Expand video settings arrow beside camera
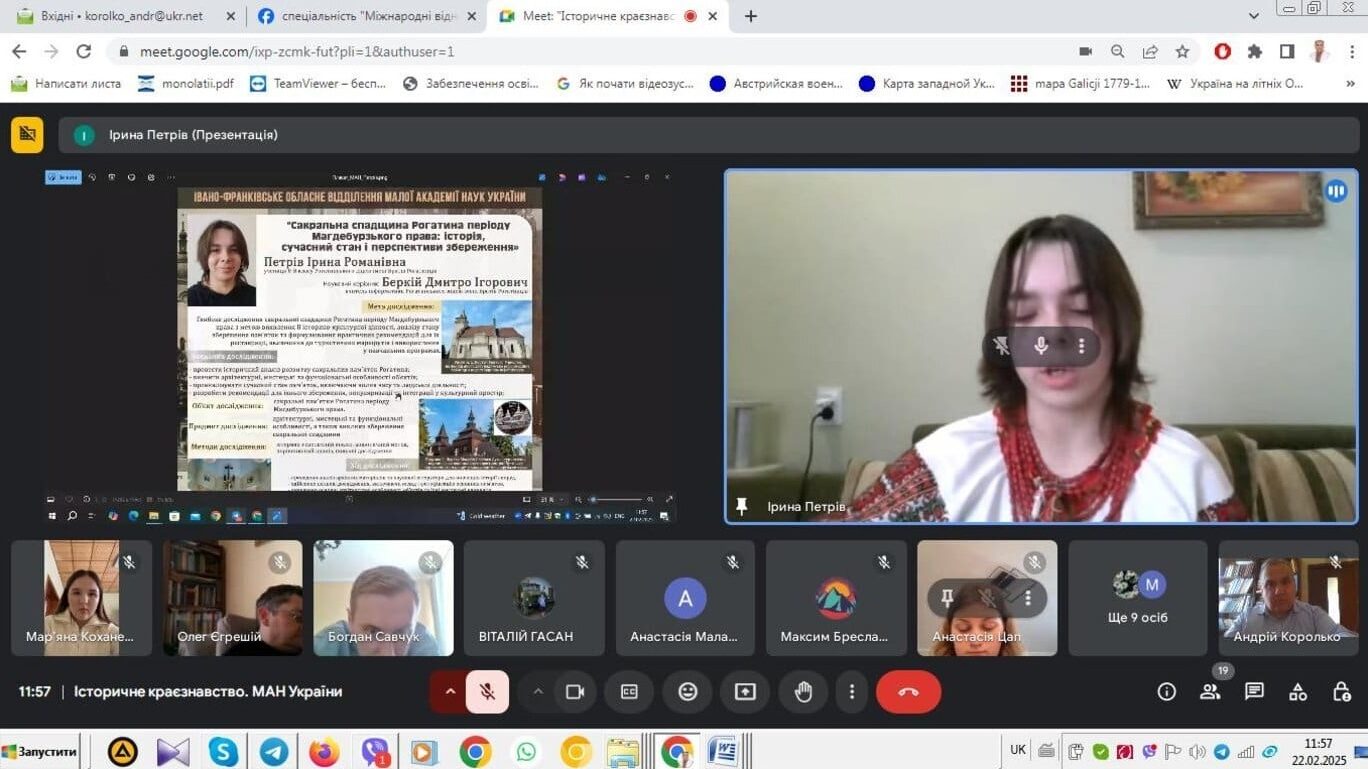The image size is (1368, 769). click(x=538, y=692)
